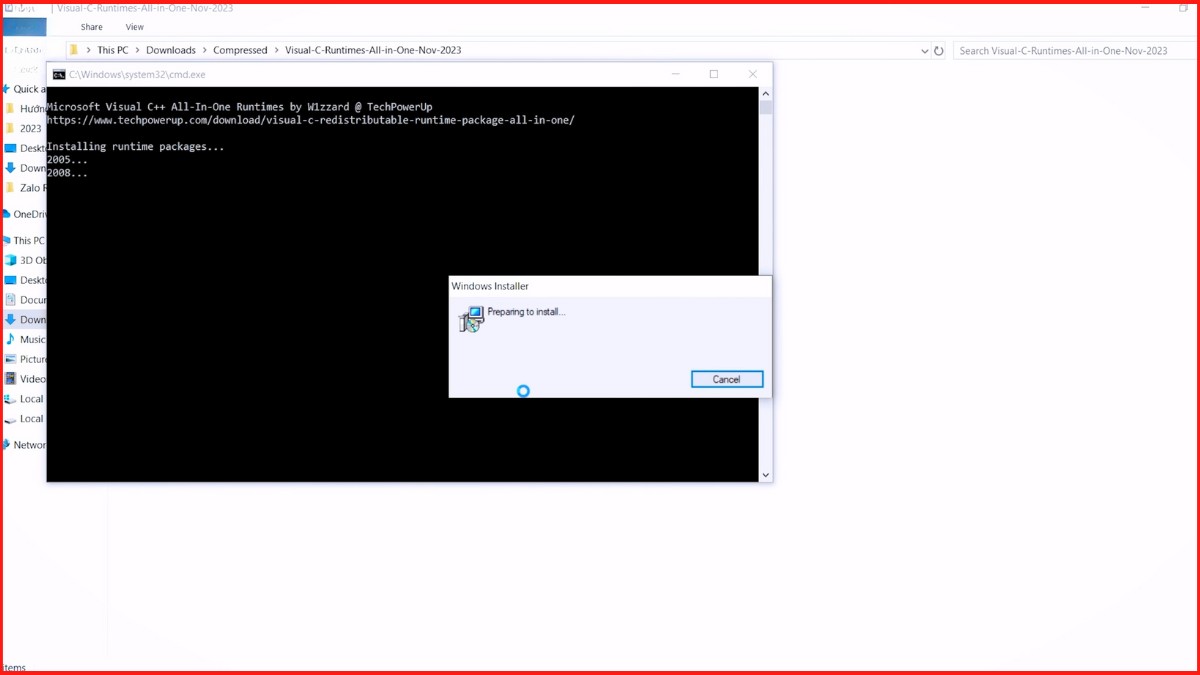Open the address bar history dropdown
Viewport: 1200px width, 675px height.
(x=924, y=49)
